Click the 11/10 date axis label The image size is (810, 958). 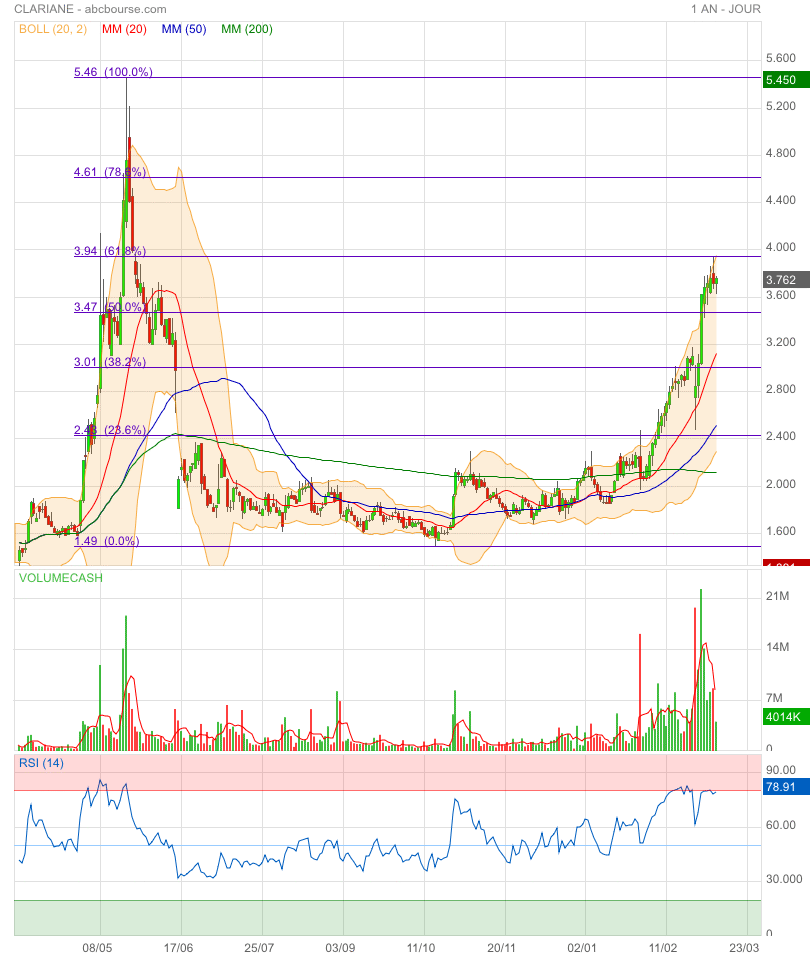pos(421,948)
